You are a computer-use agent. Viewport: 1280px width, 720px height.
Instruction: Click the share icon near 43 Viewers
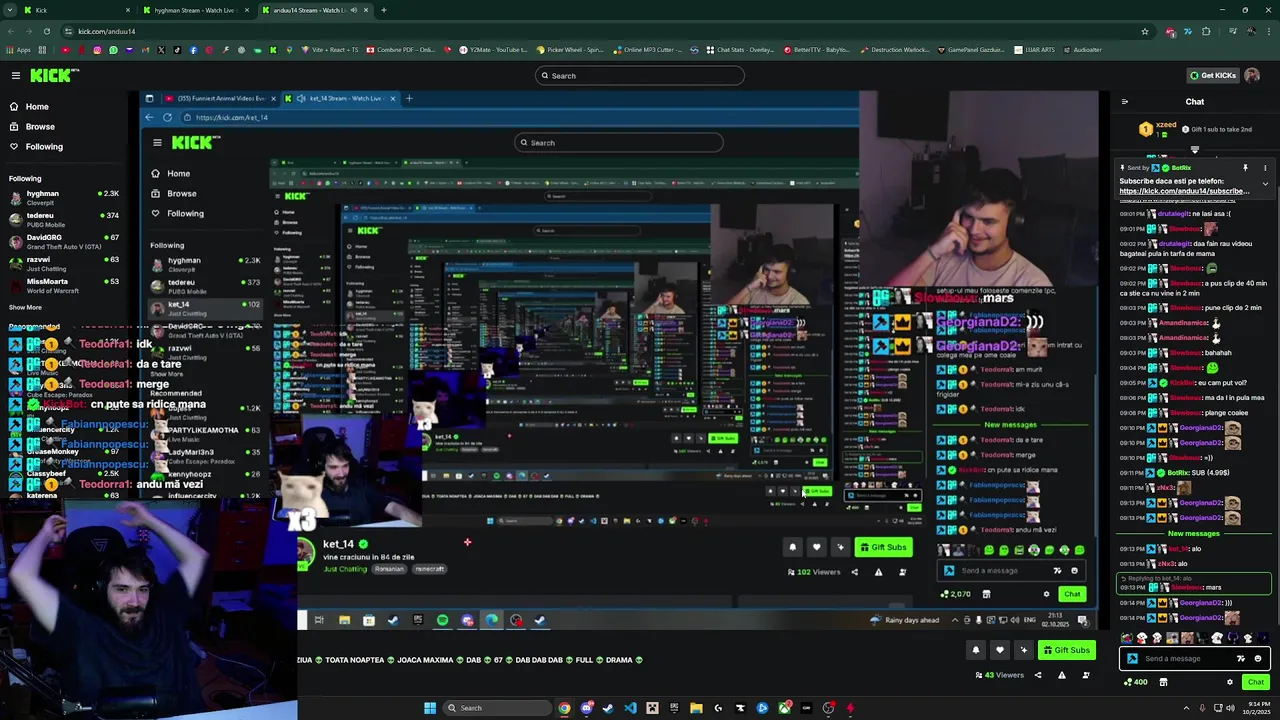click(x=1037, y=675)
